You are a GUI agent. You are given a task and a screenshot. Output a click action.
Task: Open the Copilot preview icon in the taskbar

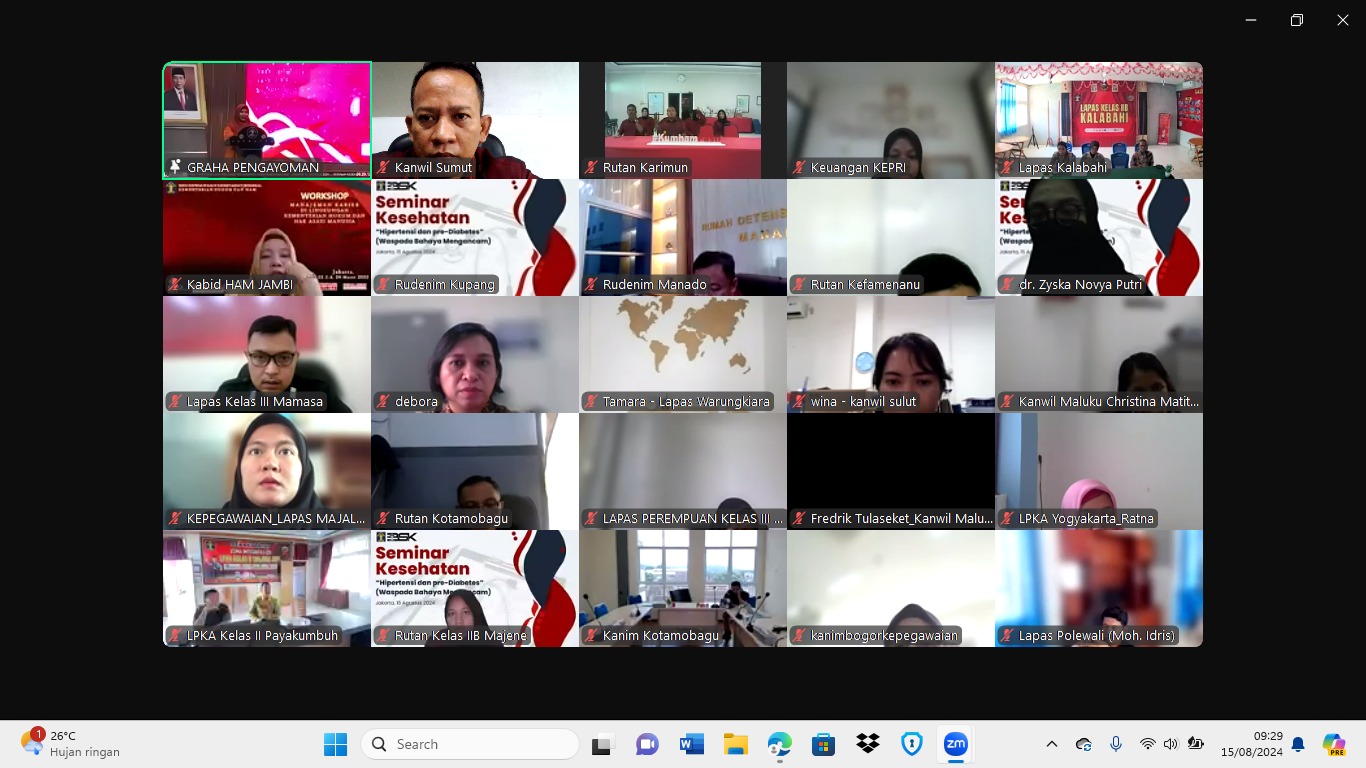1333,744
